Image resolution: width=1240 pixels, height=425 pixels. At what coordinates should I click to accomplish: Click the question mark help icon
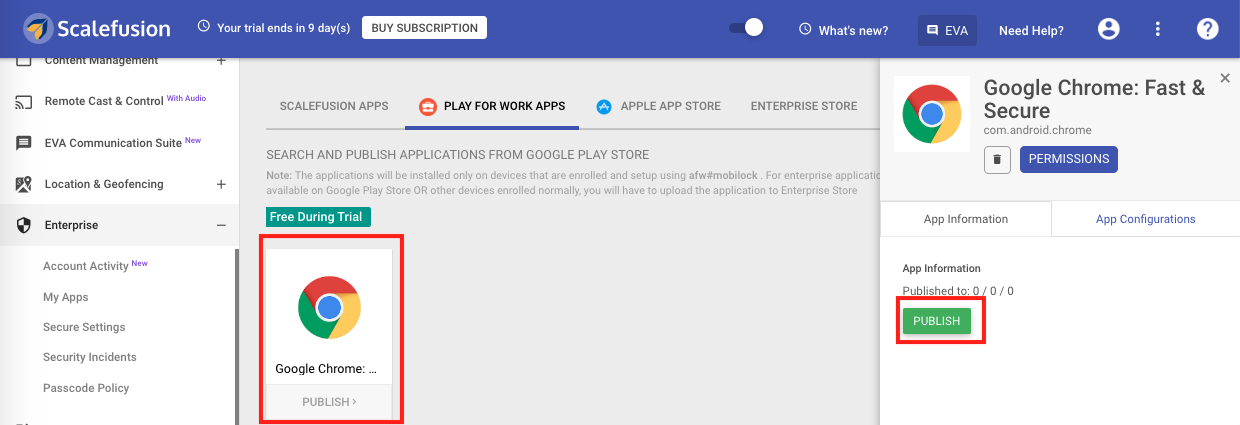(x=1207, y=29)
